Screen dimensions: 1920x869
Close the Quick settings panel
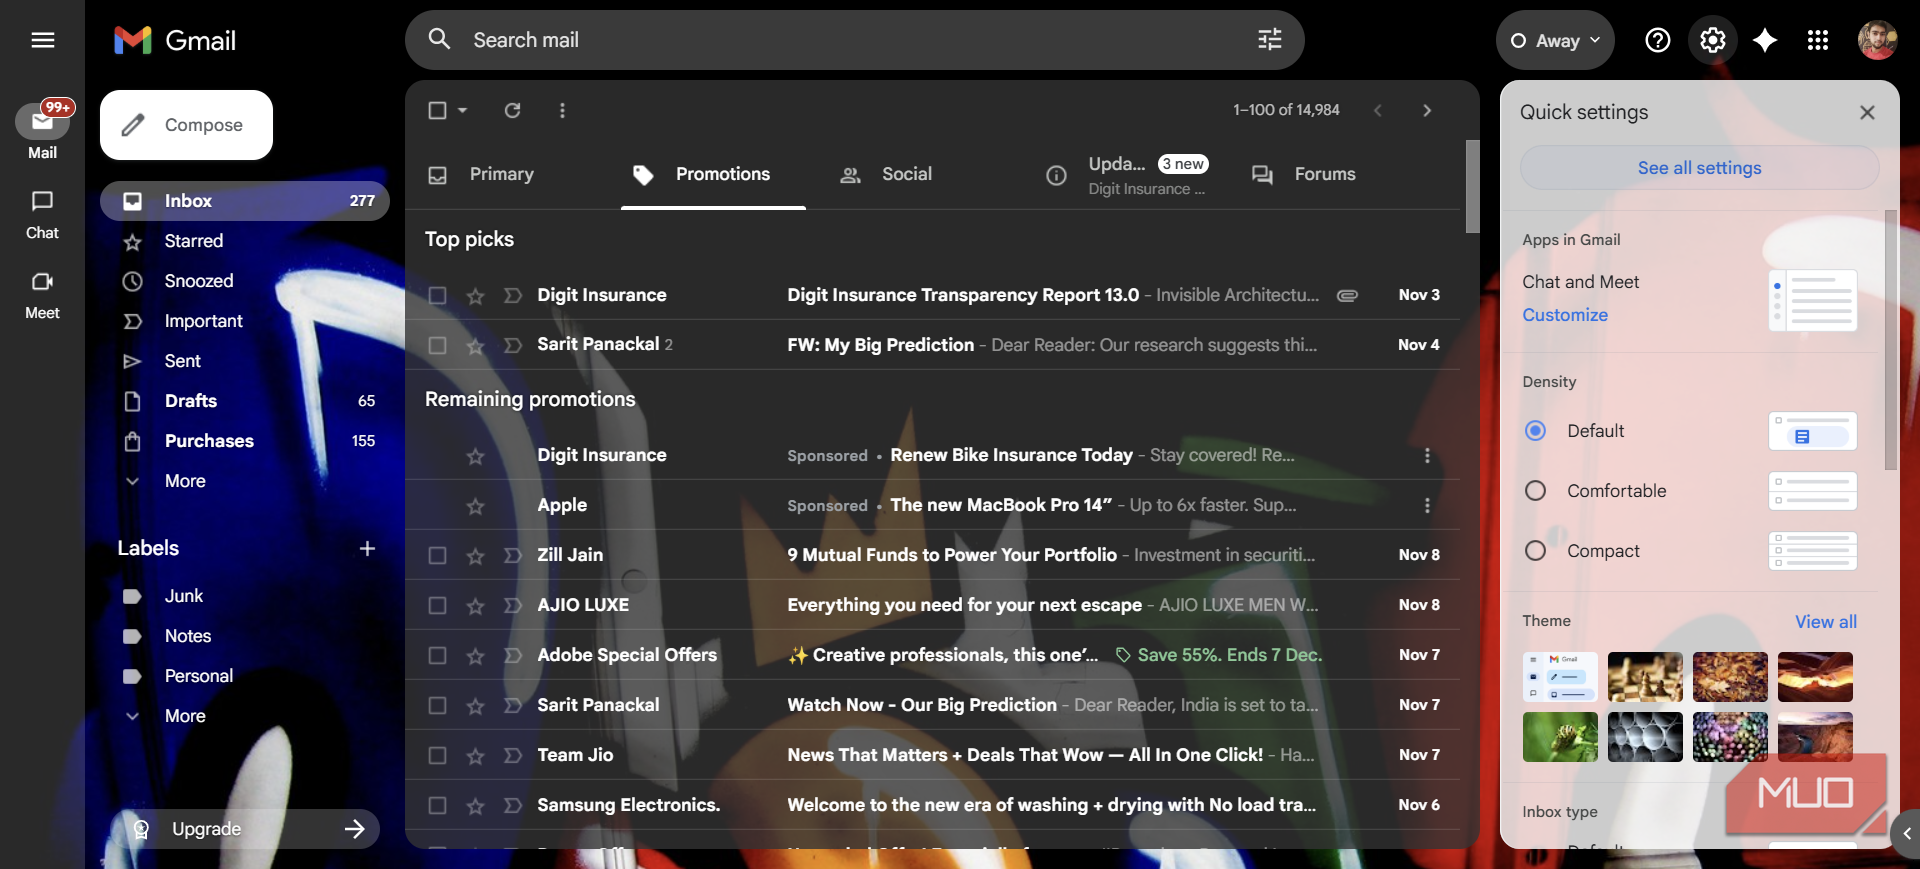(1867, 112)
